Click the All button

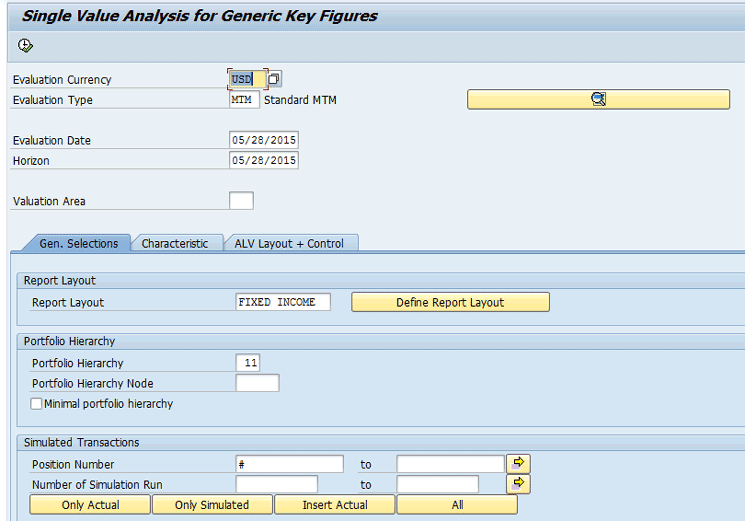tap(457, 505)
